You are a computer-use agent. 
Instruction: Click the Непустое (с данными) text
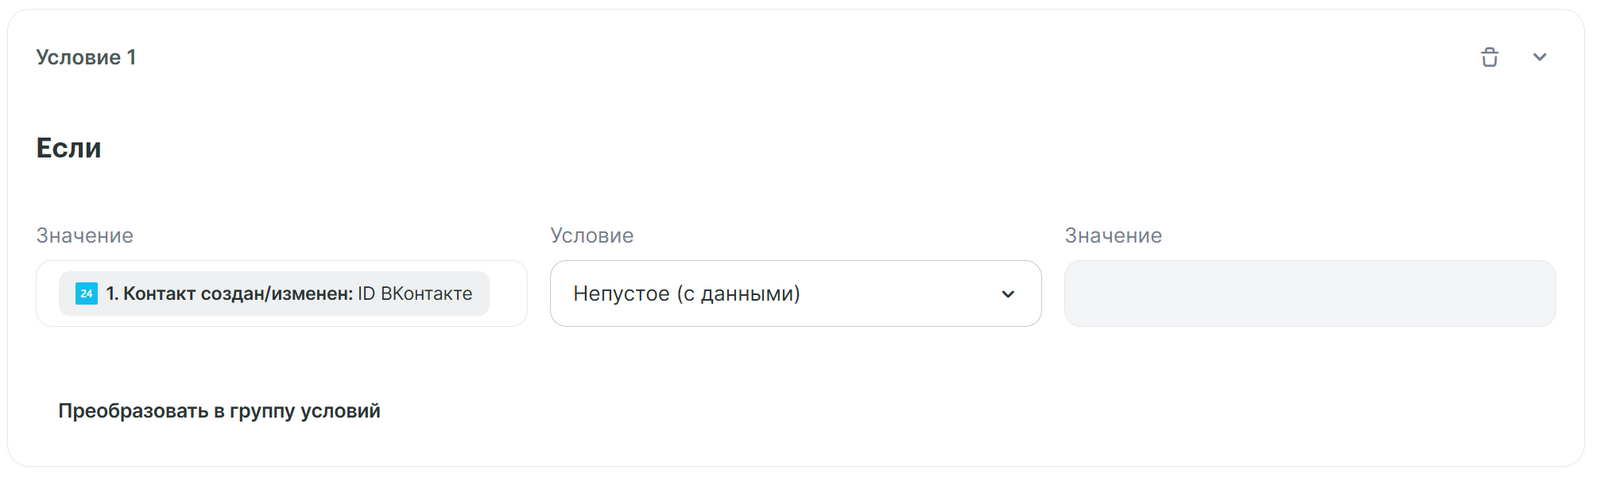point(686,294)
